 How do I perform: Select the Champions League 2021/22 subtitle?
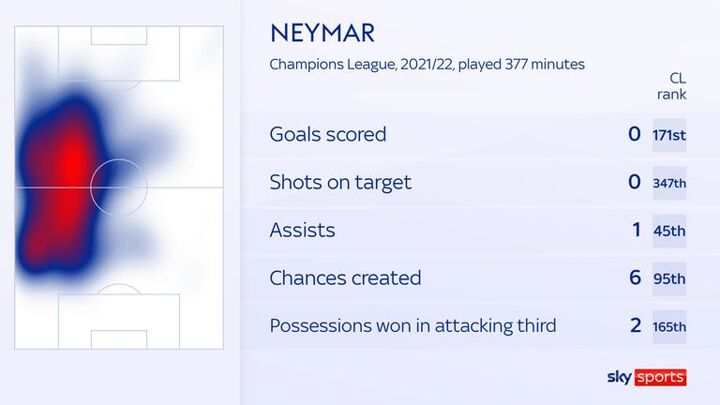[427, 64]
